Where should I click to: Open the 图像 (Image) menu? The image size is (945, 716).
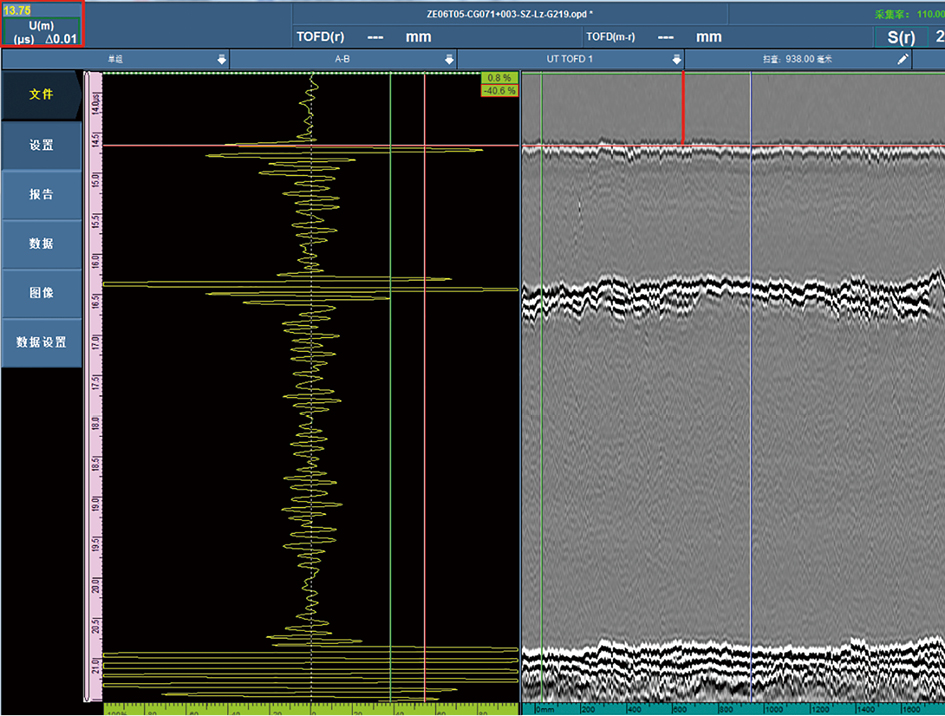click(x=41, y=293)
